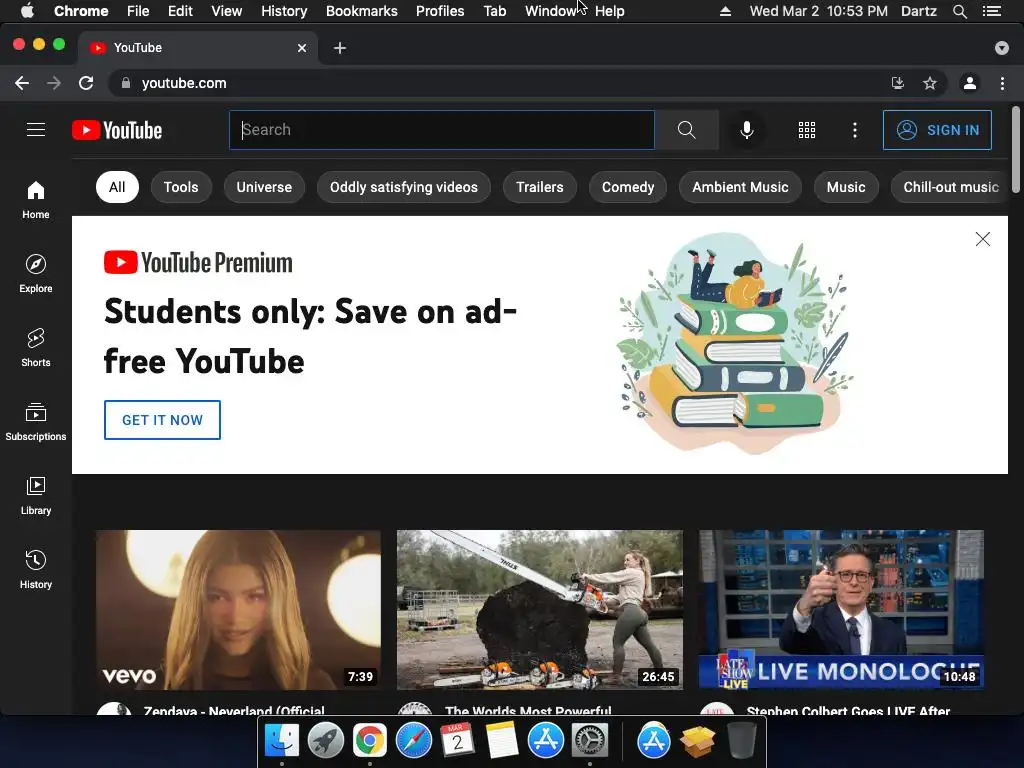Open Explore in sidebar

tap(36, 274)
